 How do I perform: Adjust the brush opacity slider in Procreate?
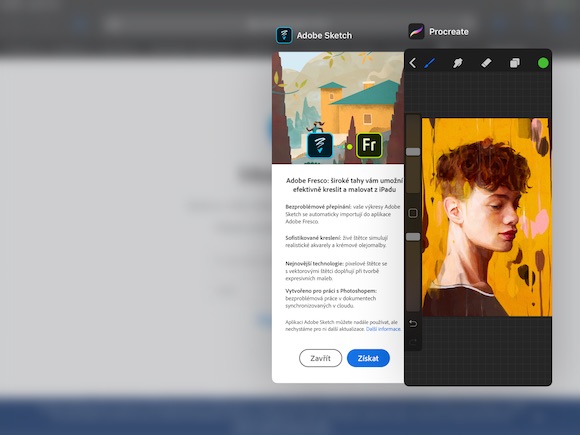click(x=413, y=237)
